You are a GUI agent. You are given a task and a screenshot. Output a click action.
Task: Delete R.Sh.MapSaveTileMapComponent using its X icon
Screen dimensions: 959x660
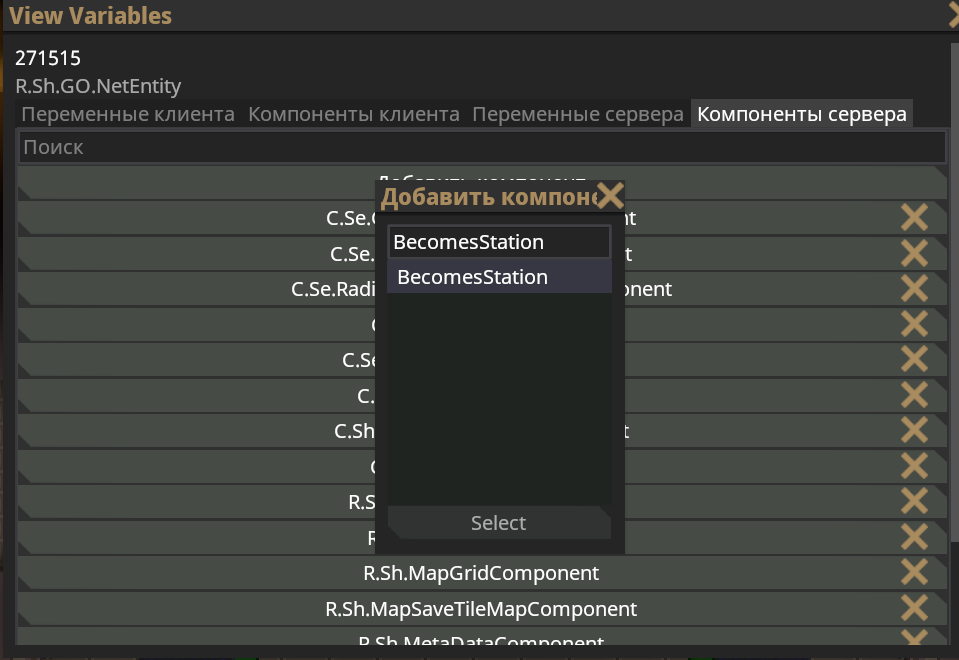click(x=914, y=608)
